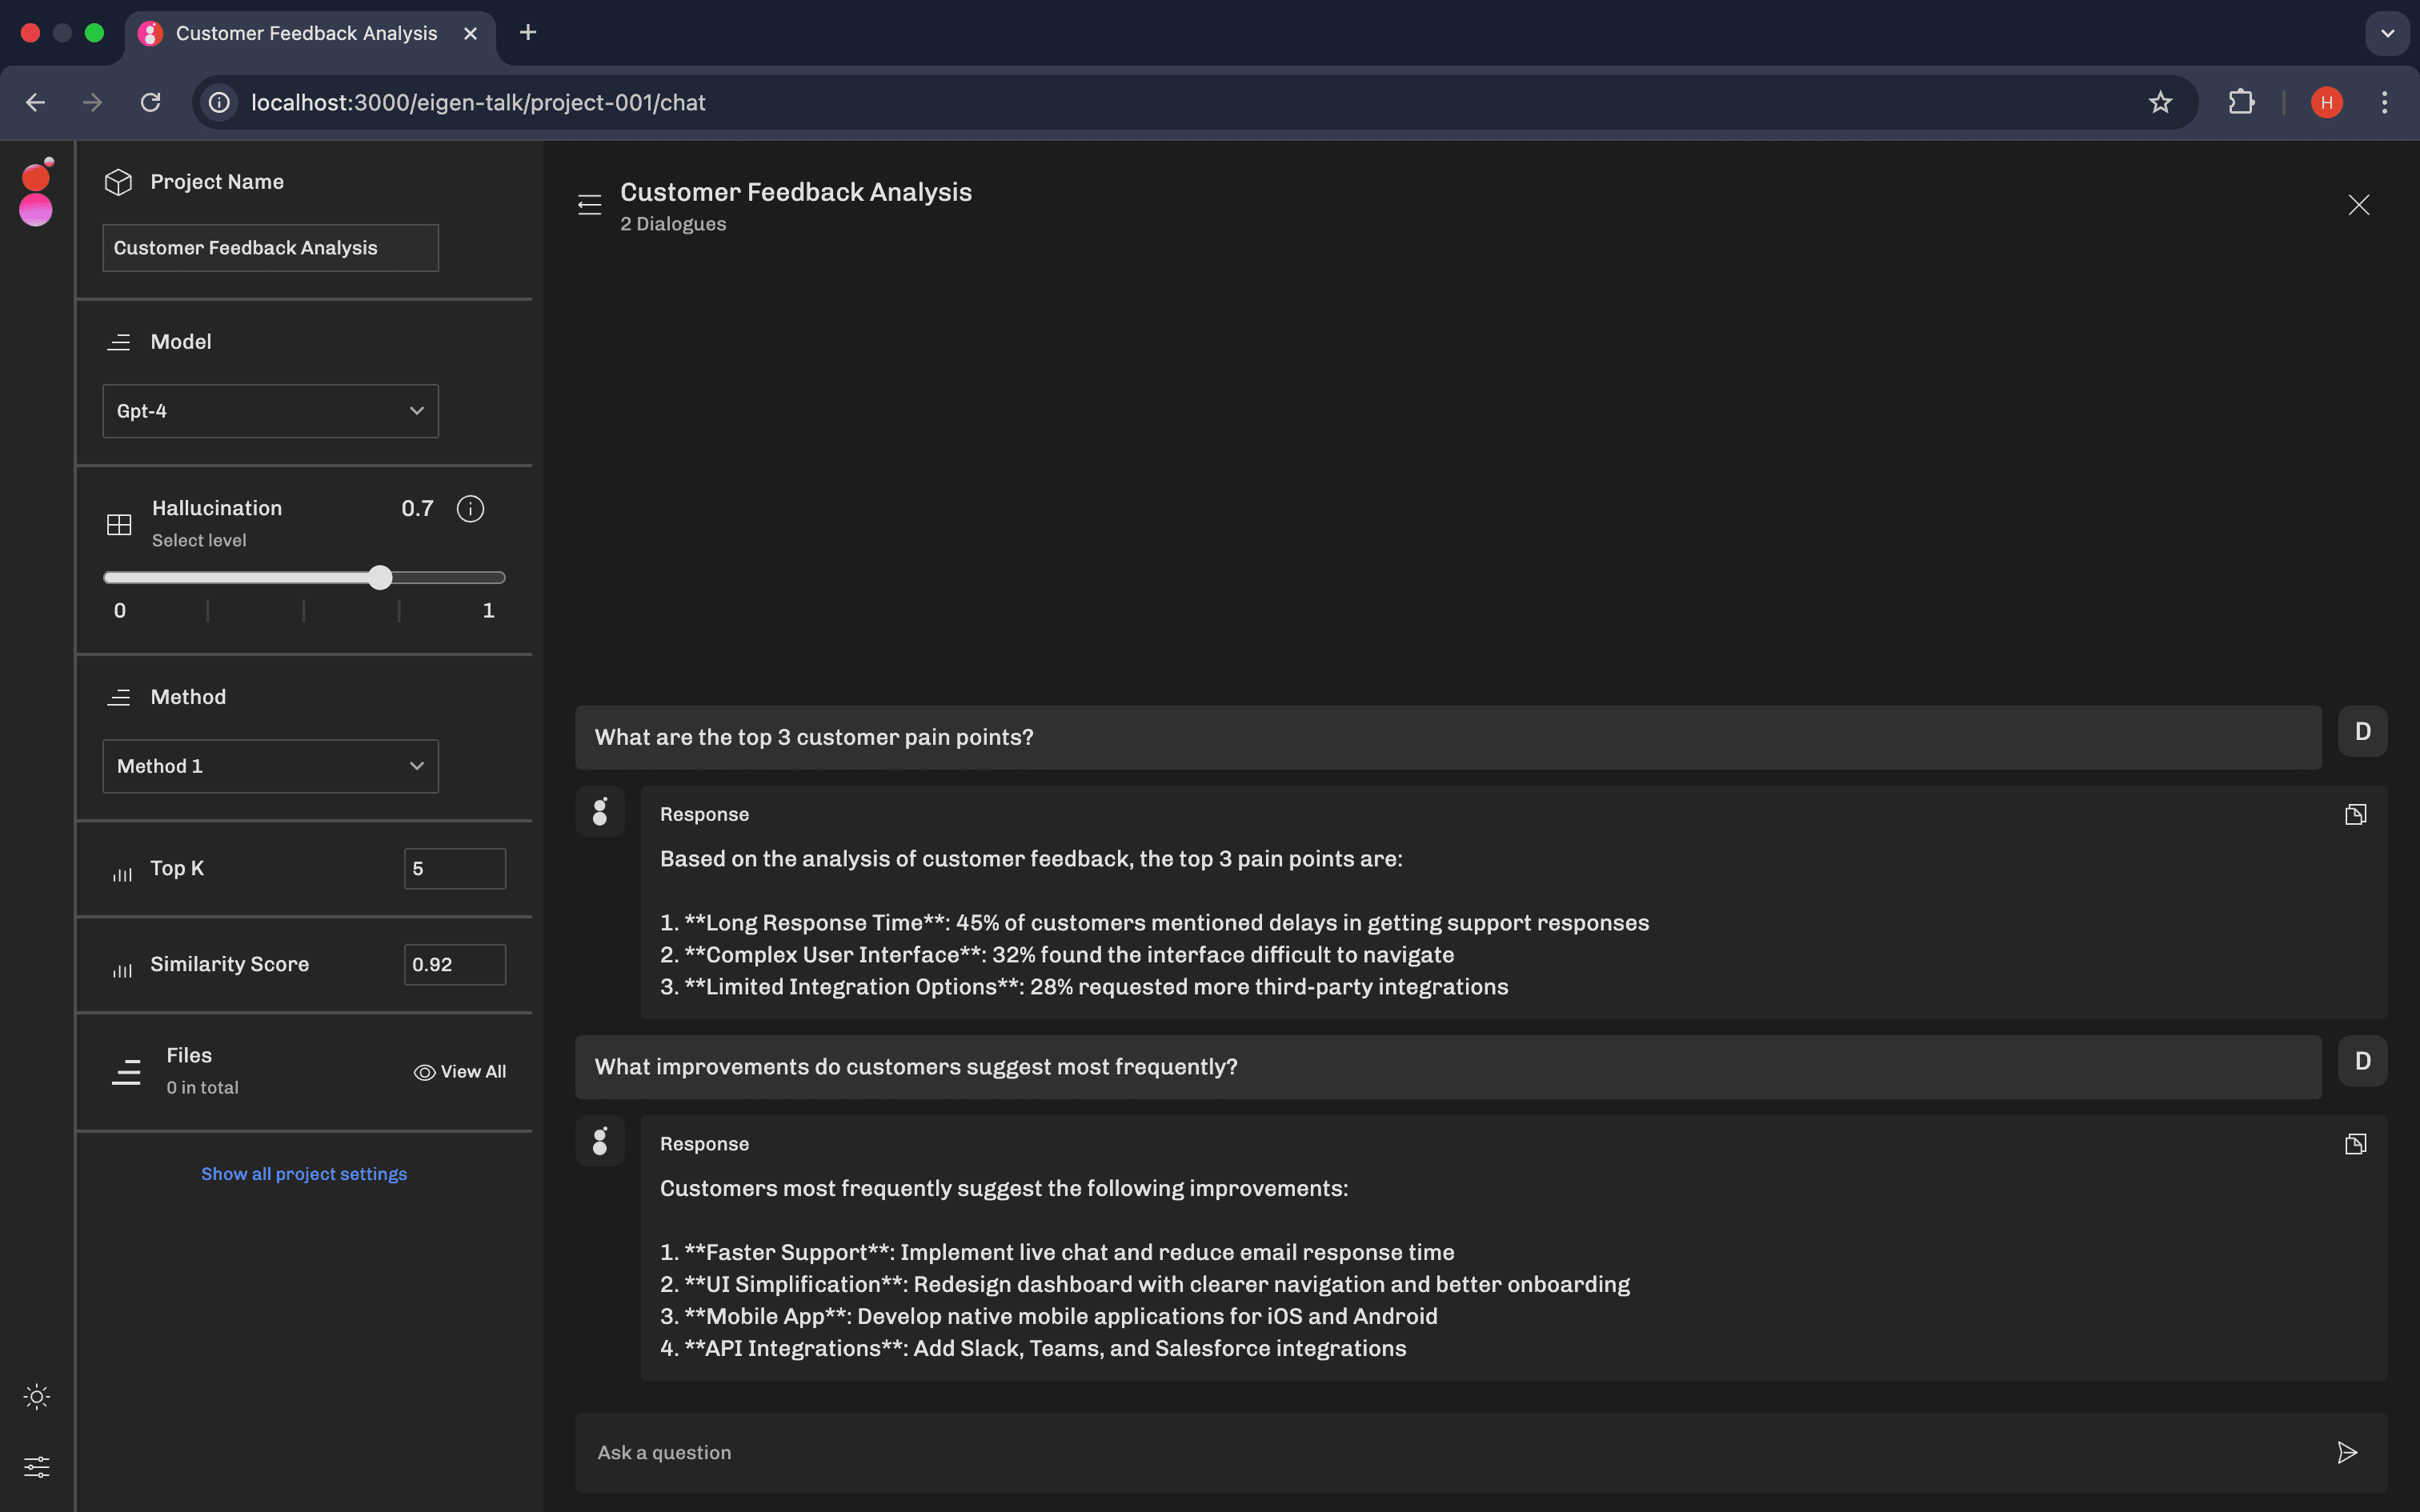Click the Hallucination grid icon

click(119, 524)
